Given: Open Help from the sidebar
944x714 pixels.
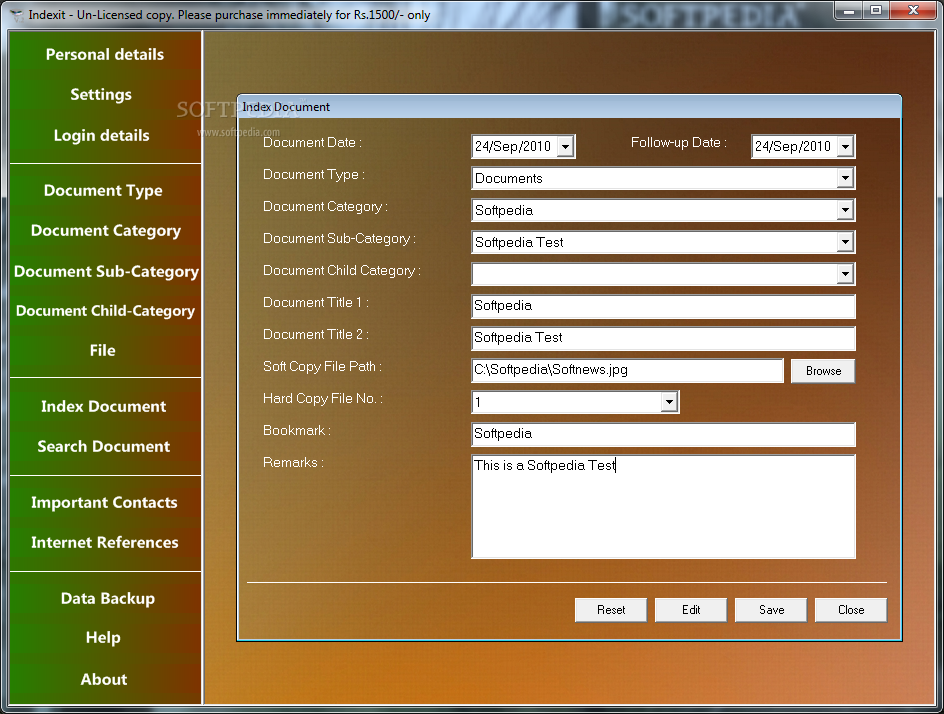Looking at the screenshot, I should coord(103,638).
